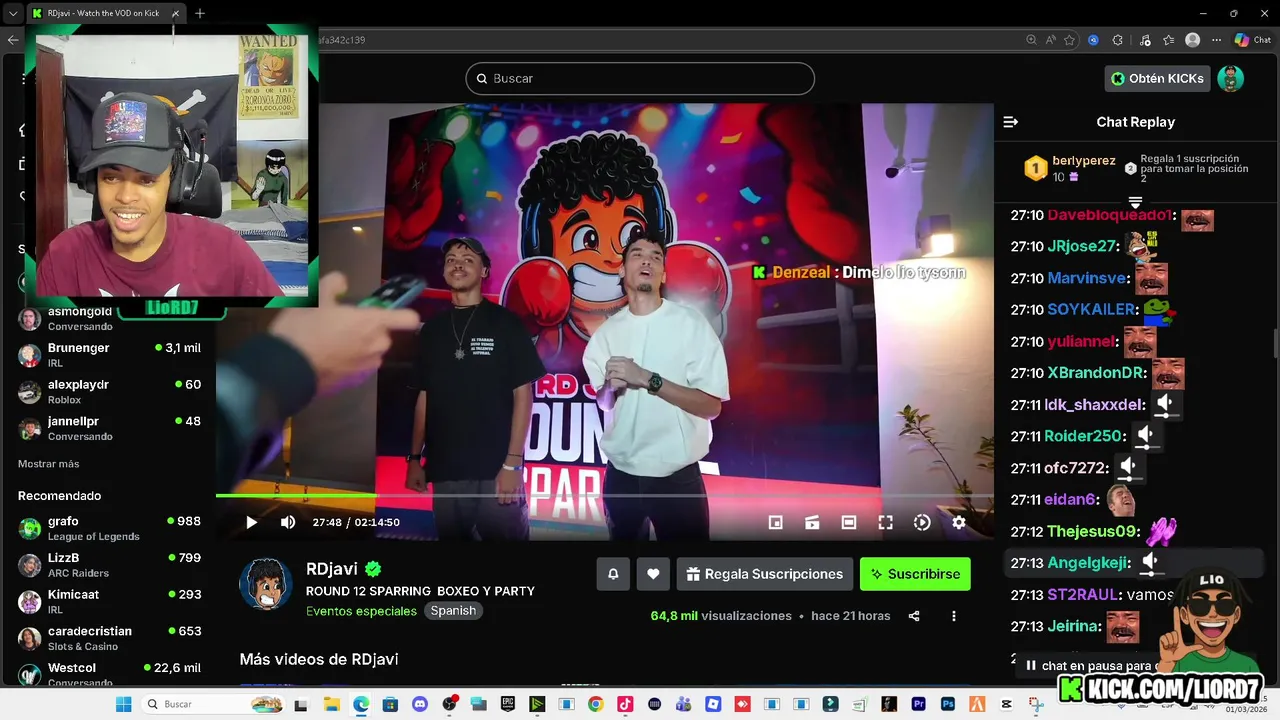Open RDjavi channel avatar
The height and width of the screenshot is (720, 1280).
[265, 584]
